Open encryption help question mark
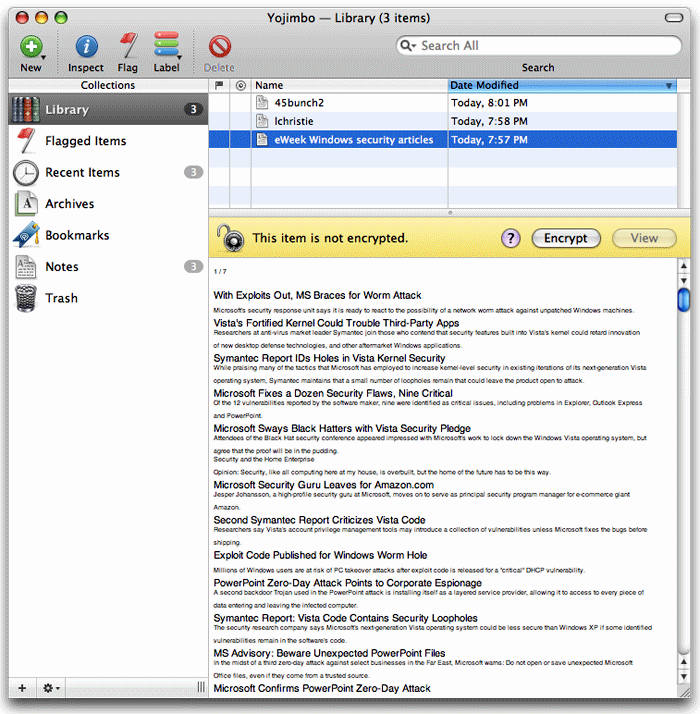700x714 pixels. click(511, 238)
